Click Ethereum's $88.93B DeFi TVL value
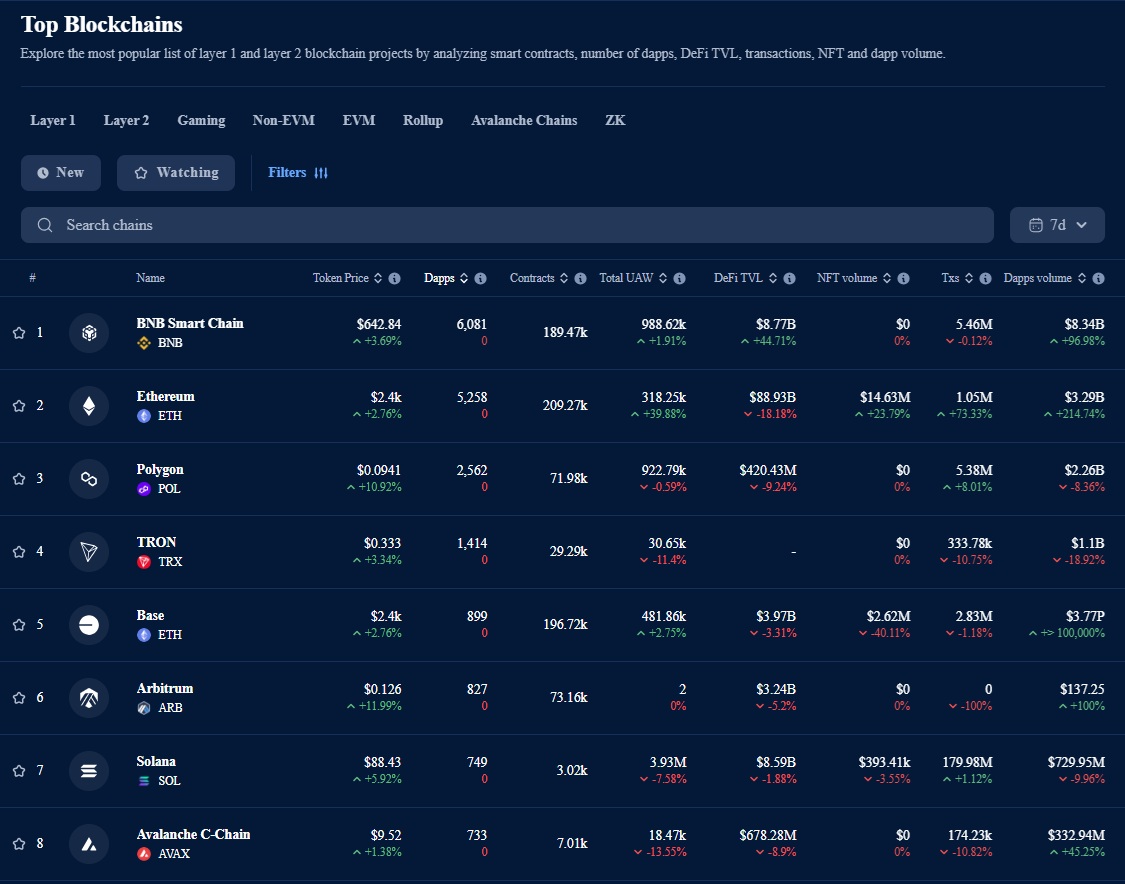The image size is (1125, 884). pos(773,398)
